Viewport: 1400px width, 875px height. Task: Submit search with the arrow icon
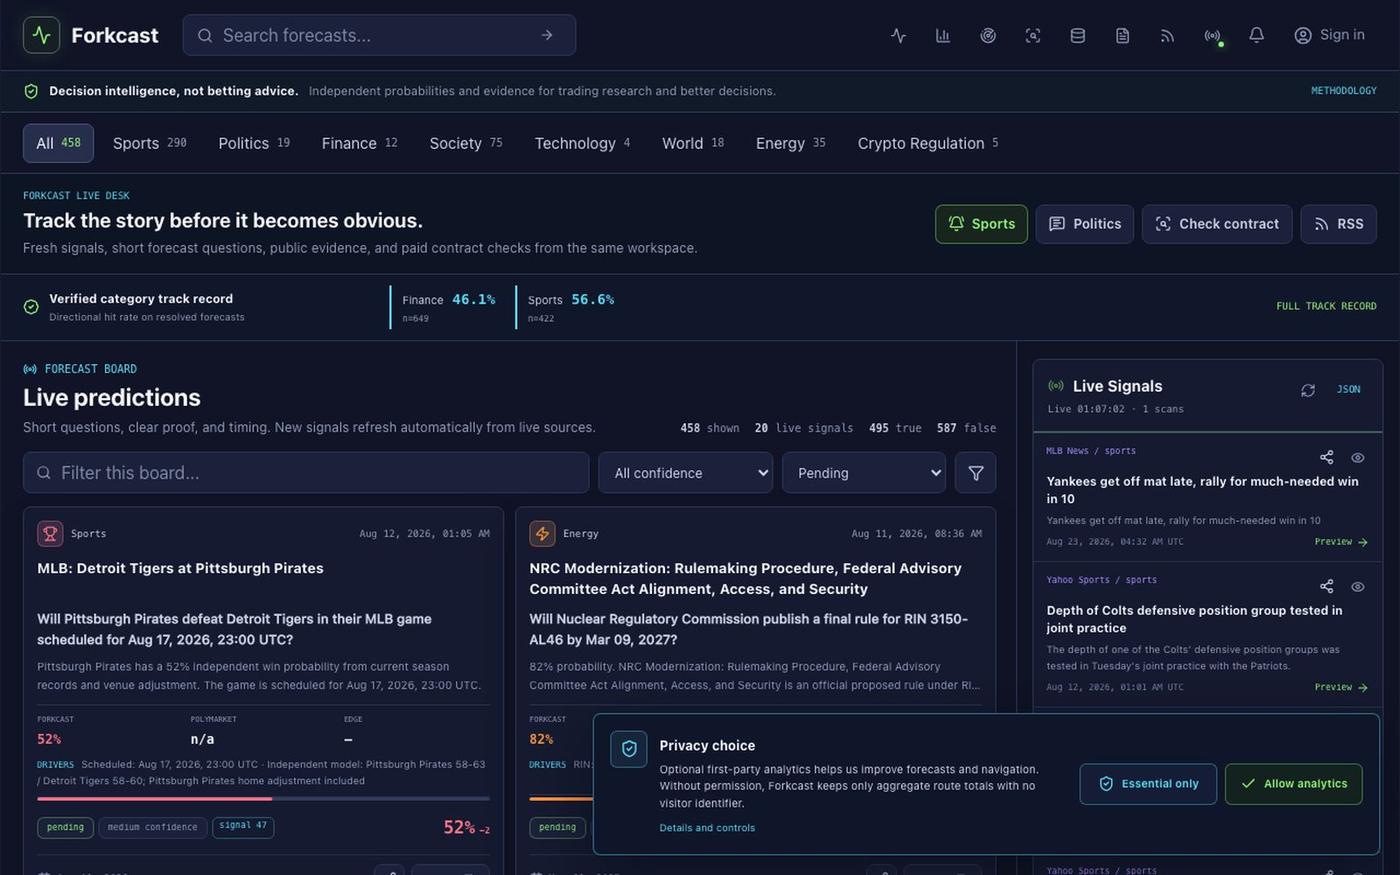click(547, 35)
